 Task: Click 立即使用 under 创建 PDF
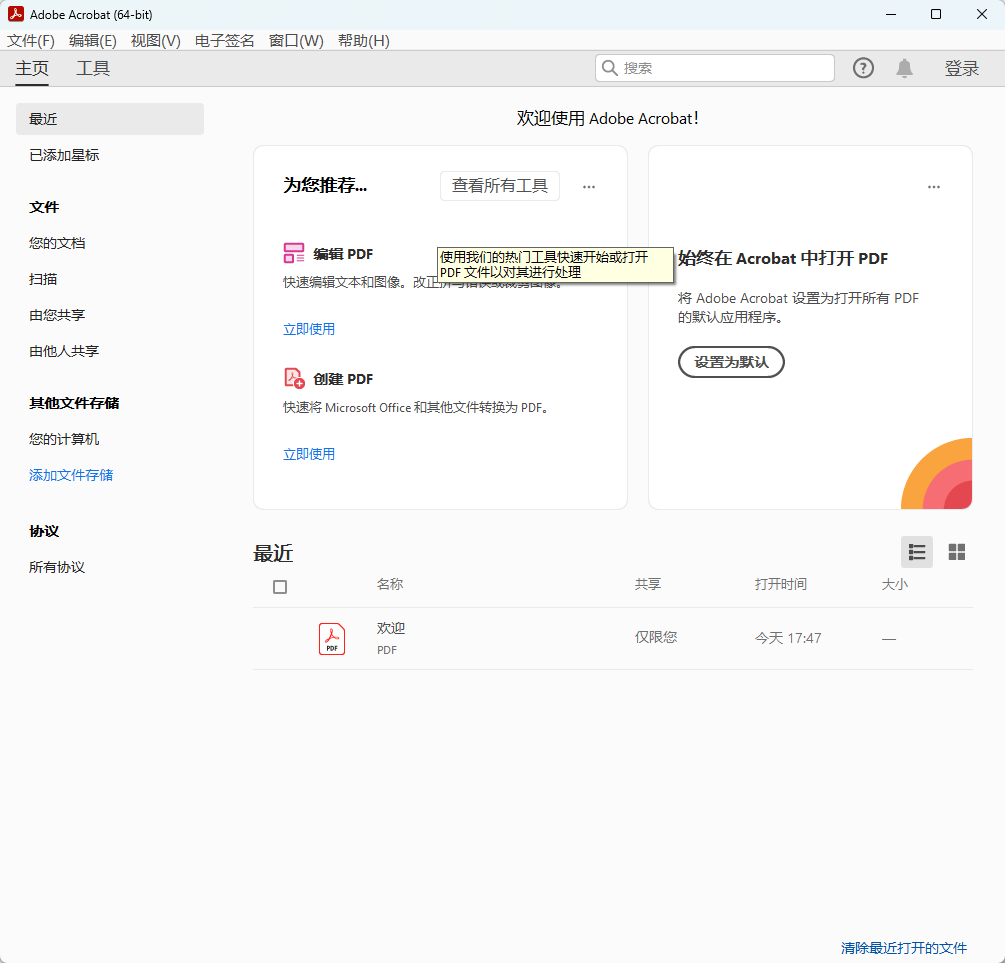(x=309, y=454)
